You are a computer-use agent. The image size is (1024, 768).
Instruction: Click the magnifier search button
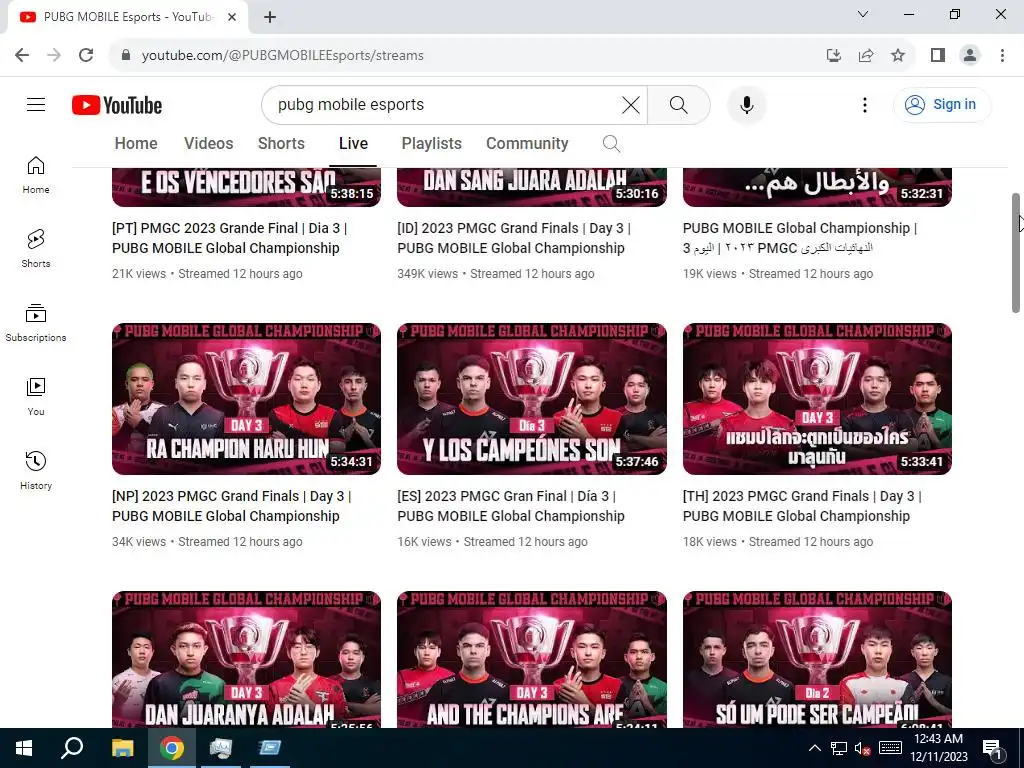[x=679, y=104]
